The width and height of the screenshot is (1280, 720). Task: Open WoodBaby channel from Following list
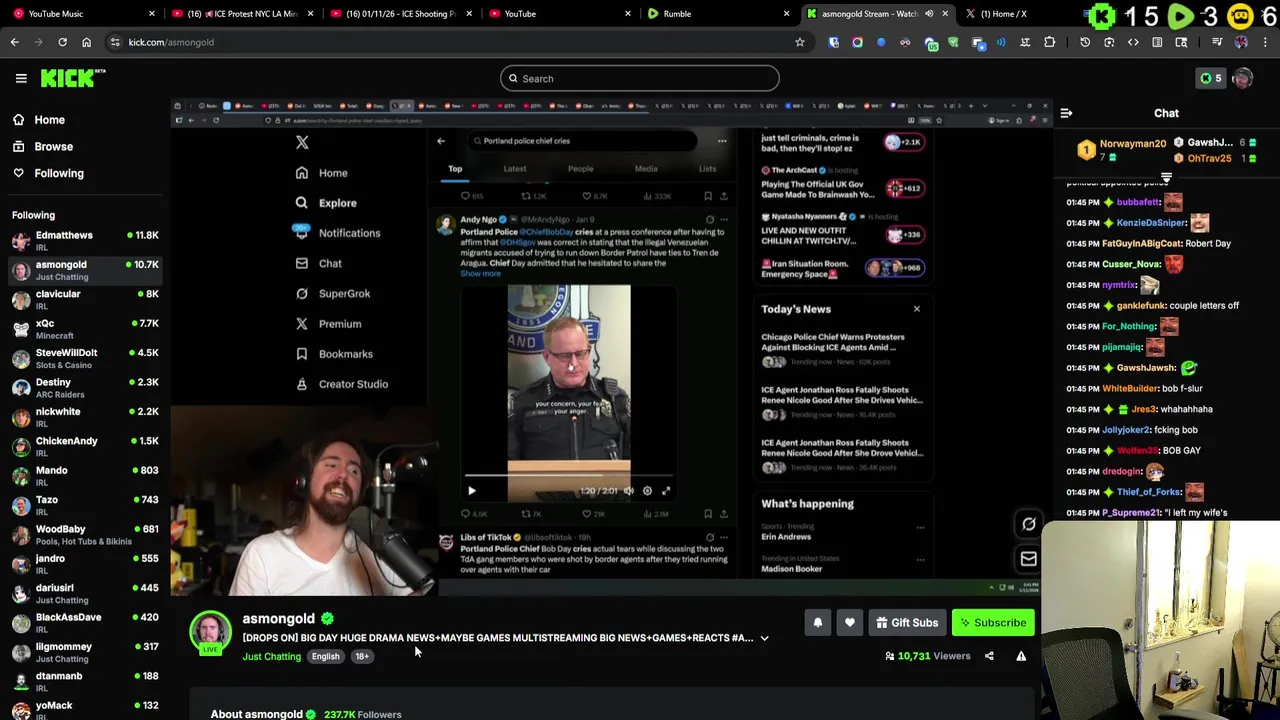84,535
